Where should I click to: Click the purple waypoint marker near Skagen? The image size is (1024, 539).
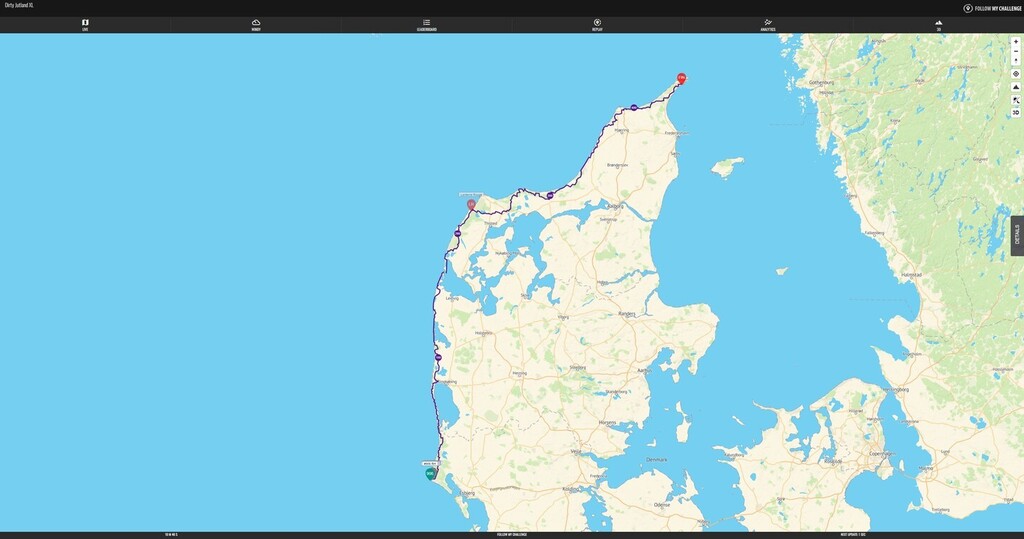coord(633,107)
